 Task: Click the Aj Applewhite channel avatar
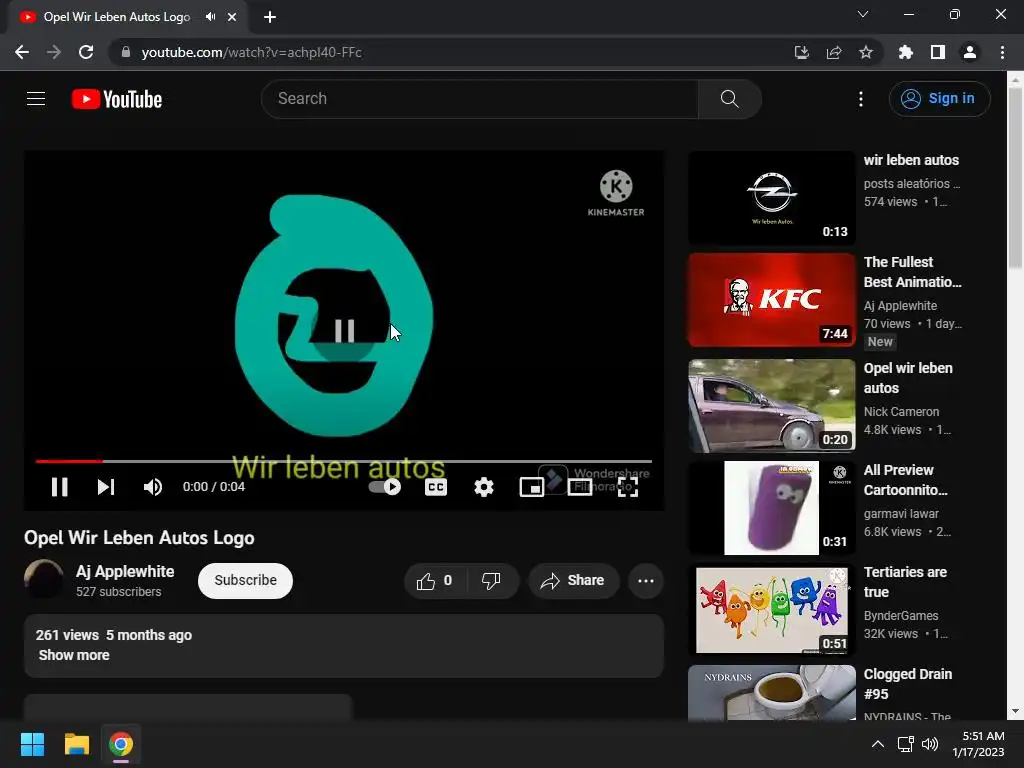[x=44, y=579]
